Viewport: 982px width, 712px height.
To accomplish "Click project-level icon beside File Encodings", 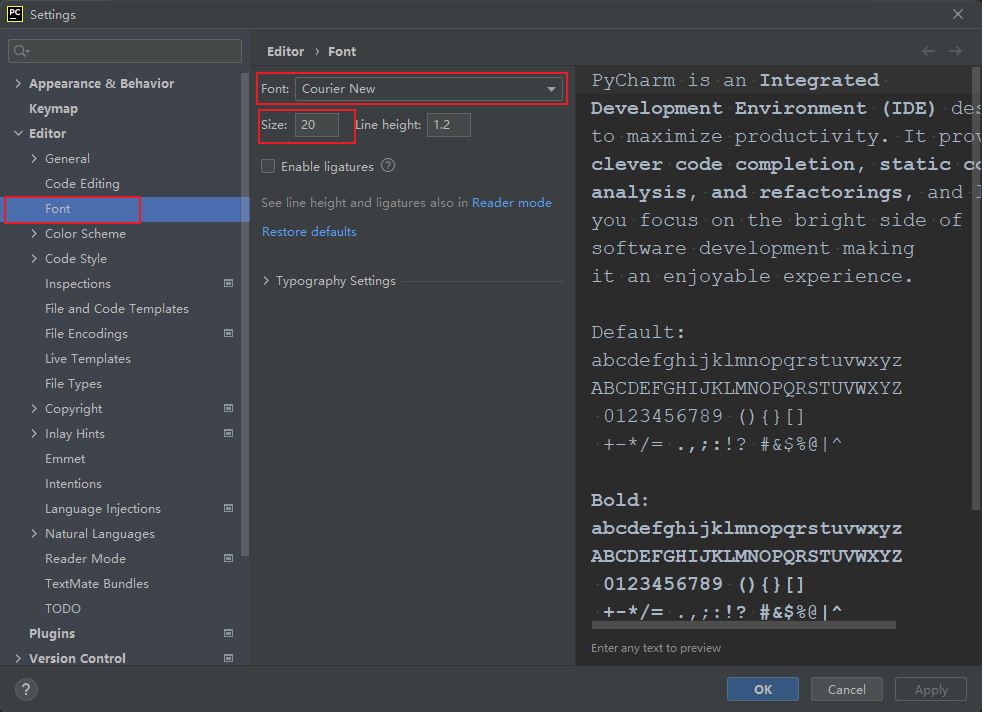I will (228, 334).
